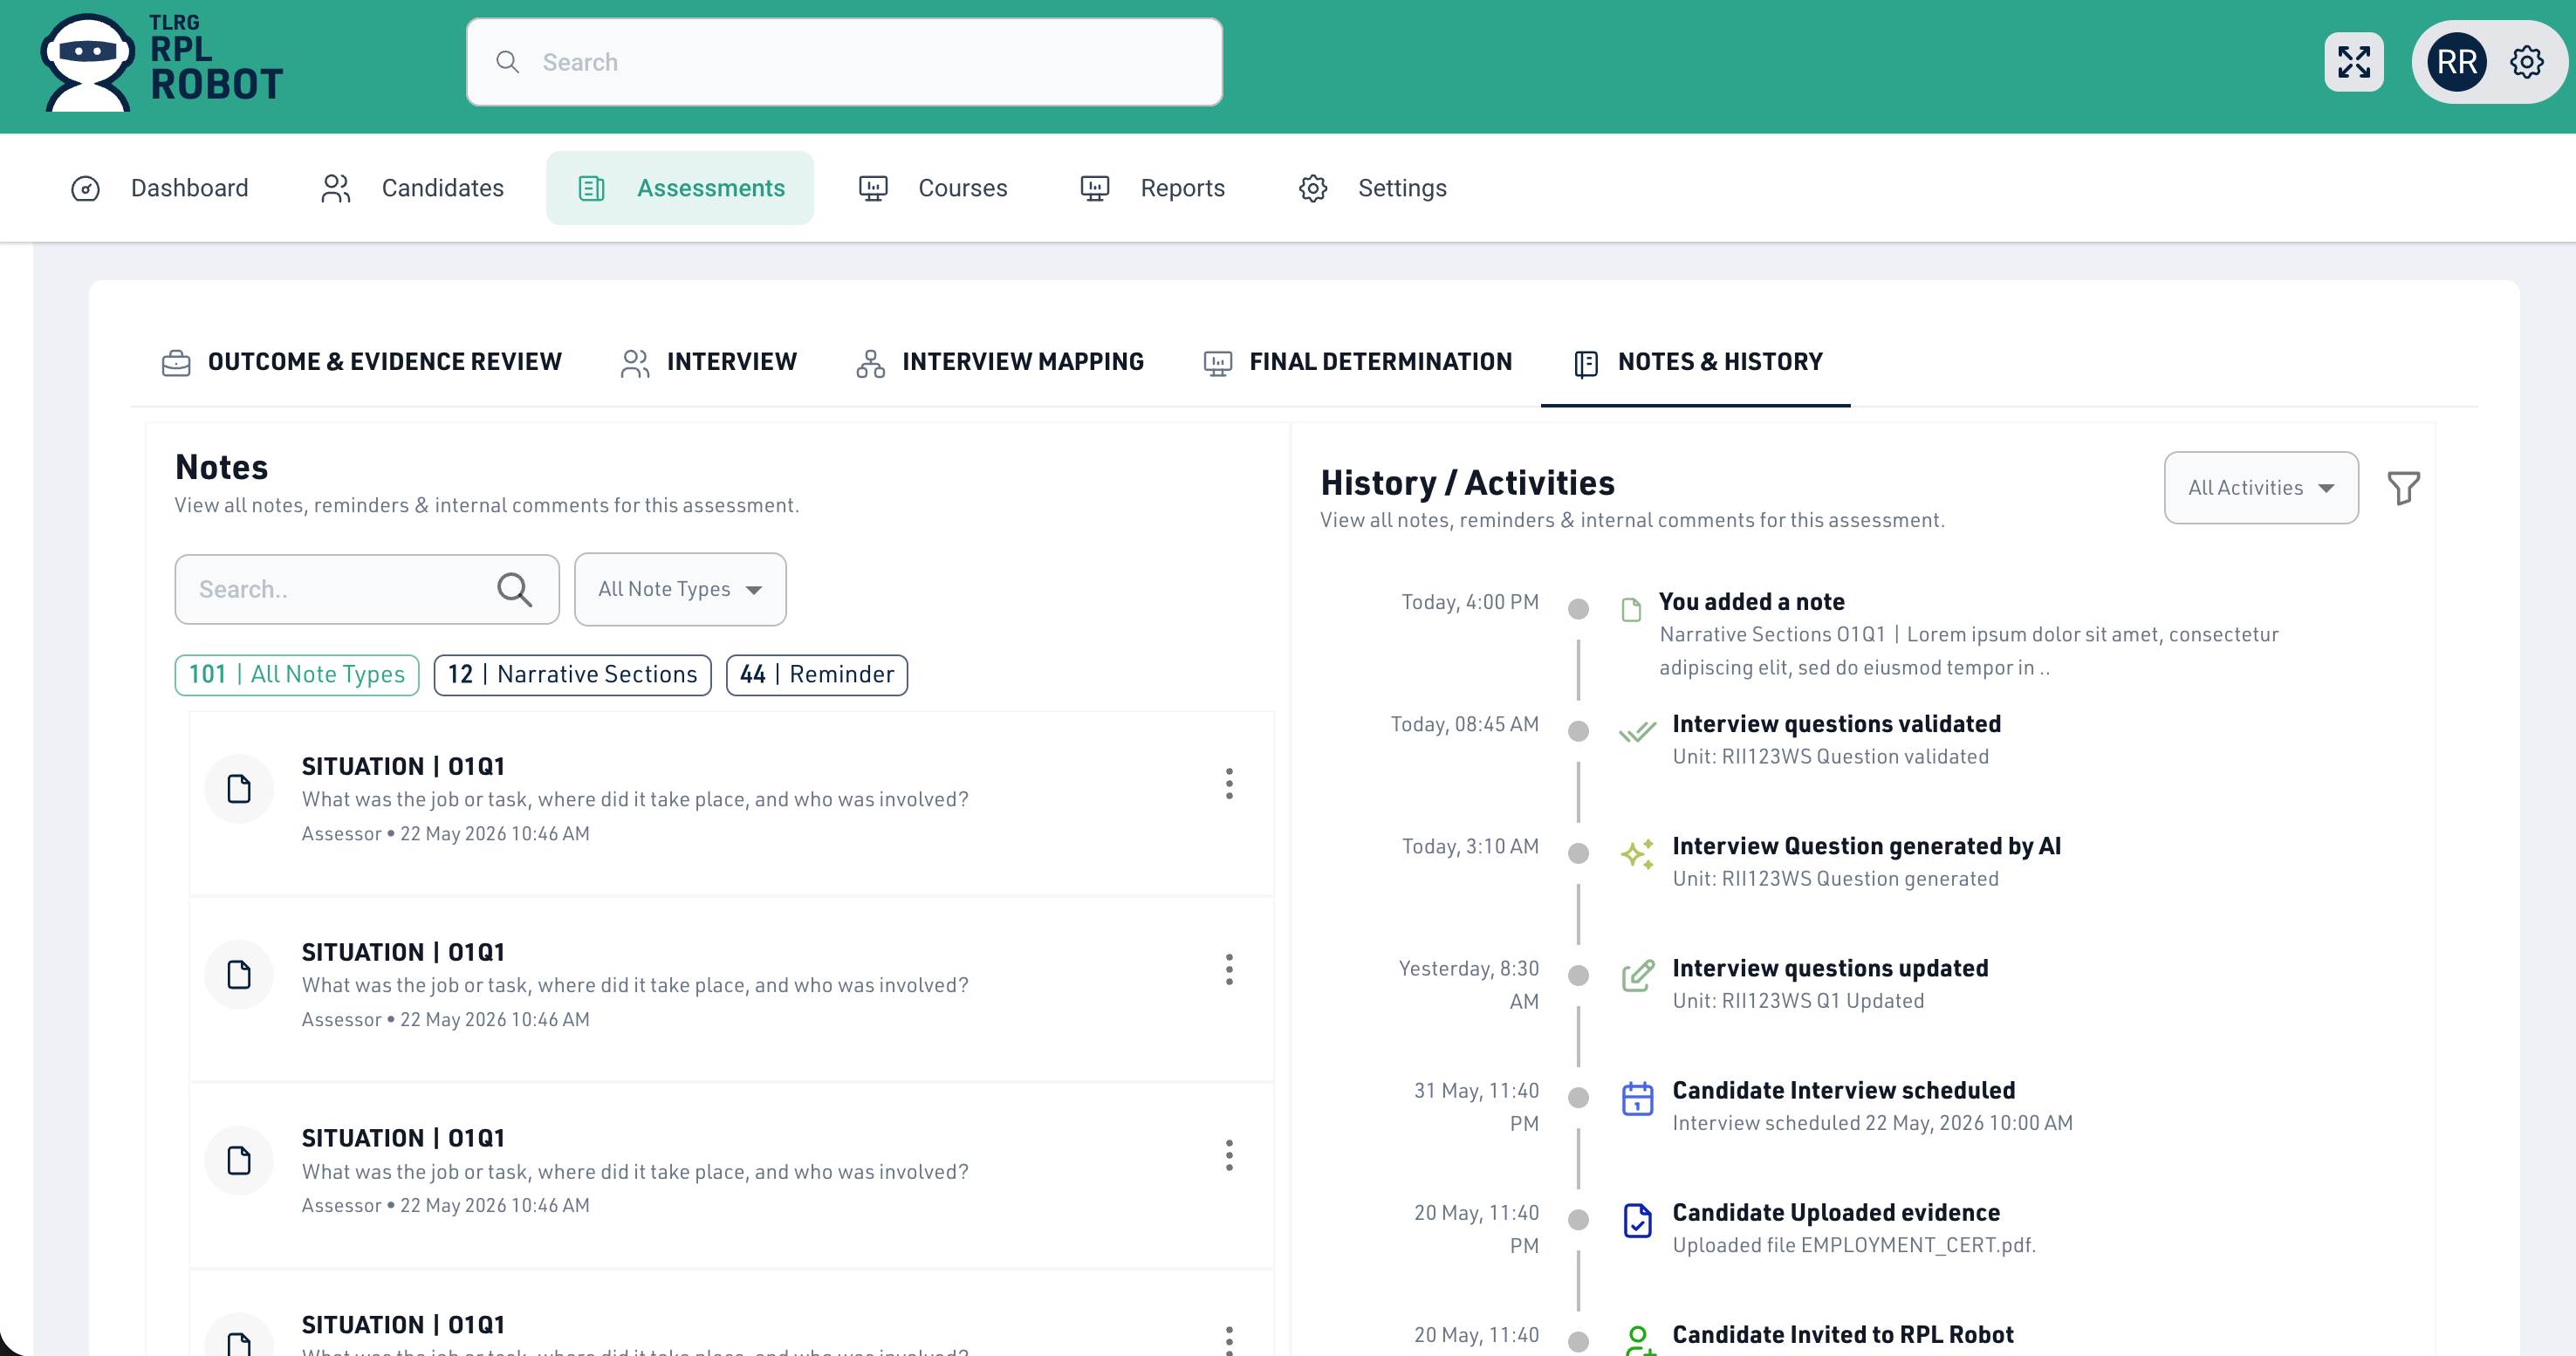The height and width of the screenshot is (1356, 2576).
Task: Select the Notes & History tab
Action: [1696, 362]
